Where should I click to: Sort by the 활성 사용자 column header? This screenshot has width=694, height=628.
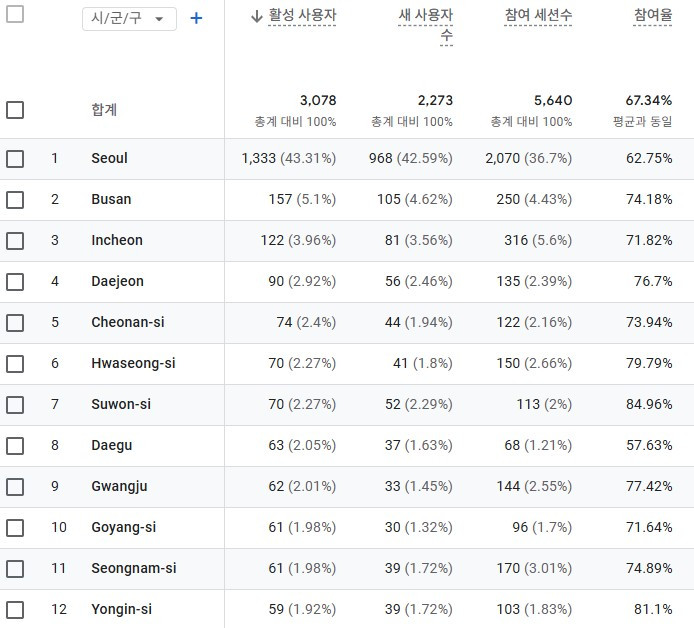pyautogui.click(x=302, y=15)
